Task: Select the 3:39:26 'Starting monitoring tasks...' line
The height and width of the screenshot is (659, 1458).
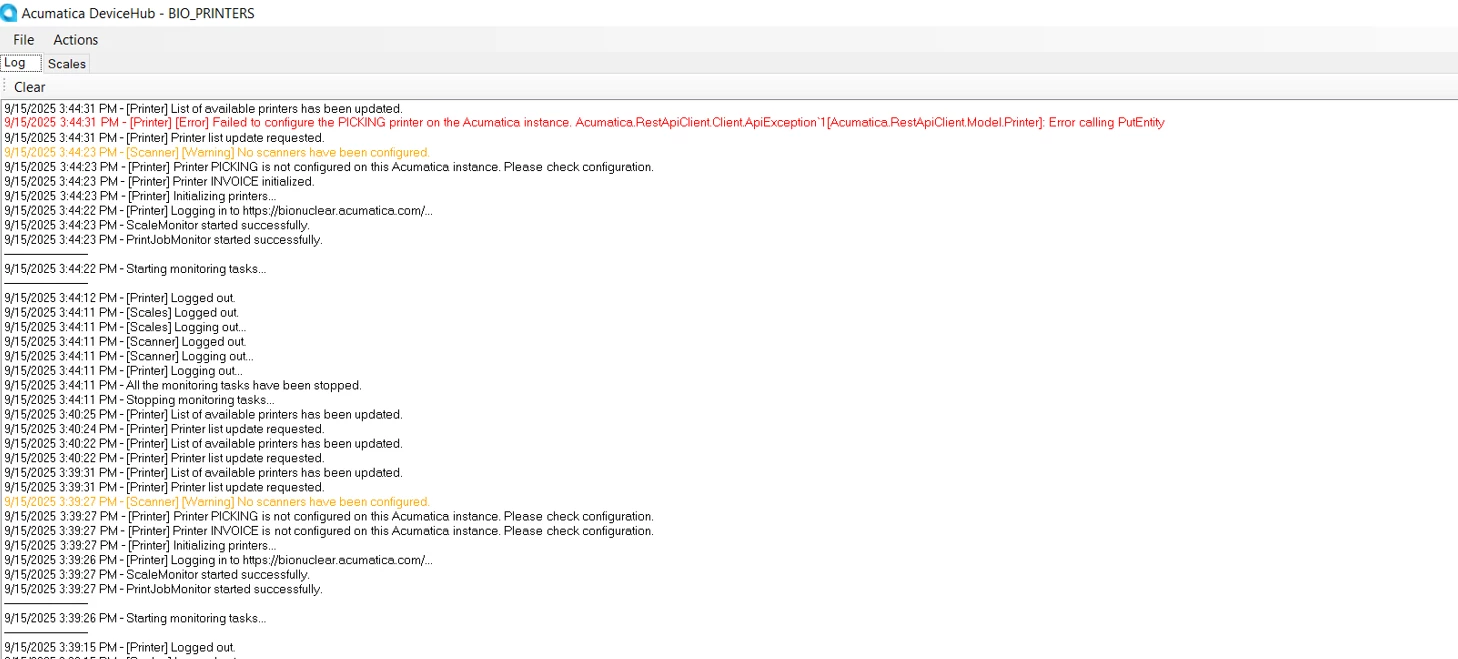Action: click(135, 618)
